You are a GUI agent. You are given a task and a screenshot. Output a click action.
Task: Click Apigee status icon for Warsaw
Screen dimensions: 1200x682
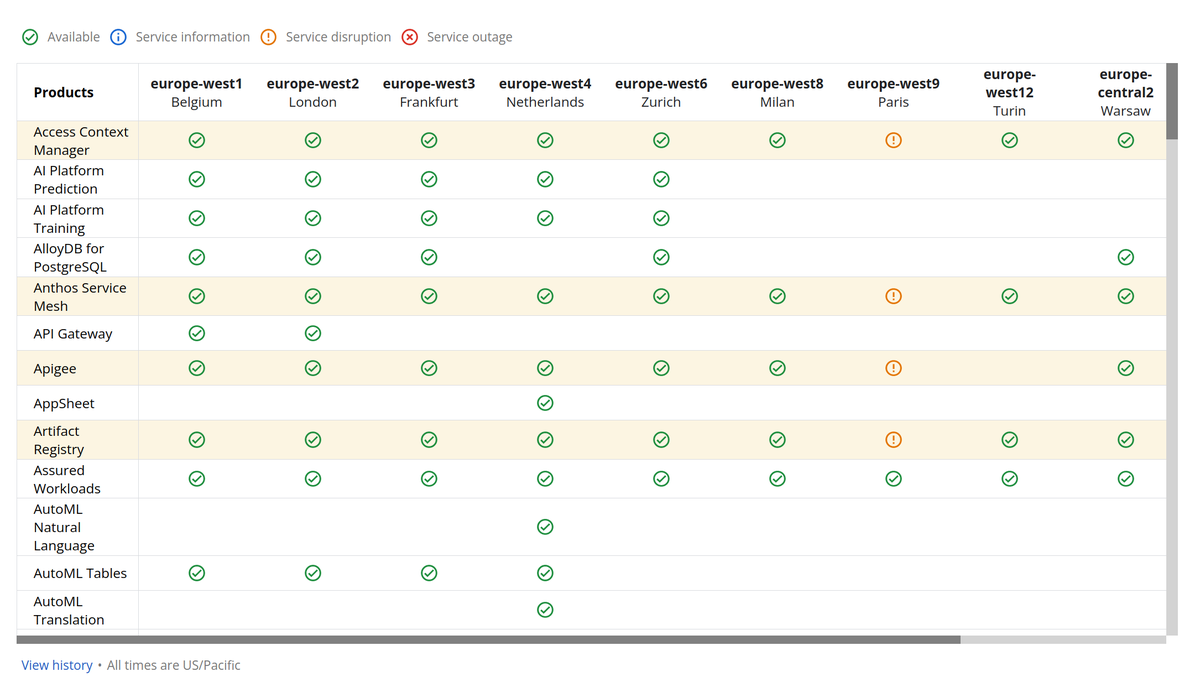pyautogui.click(x=1126, y=368)
